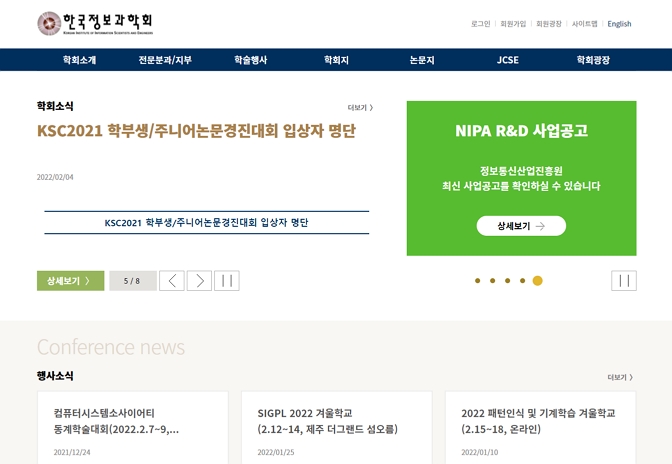672x464 pixels.
Task: Select the first banner carousel dot
Action: [478, 281]
